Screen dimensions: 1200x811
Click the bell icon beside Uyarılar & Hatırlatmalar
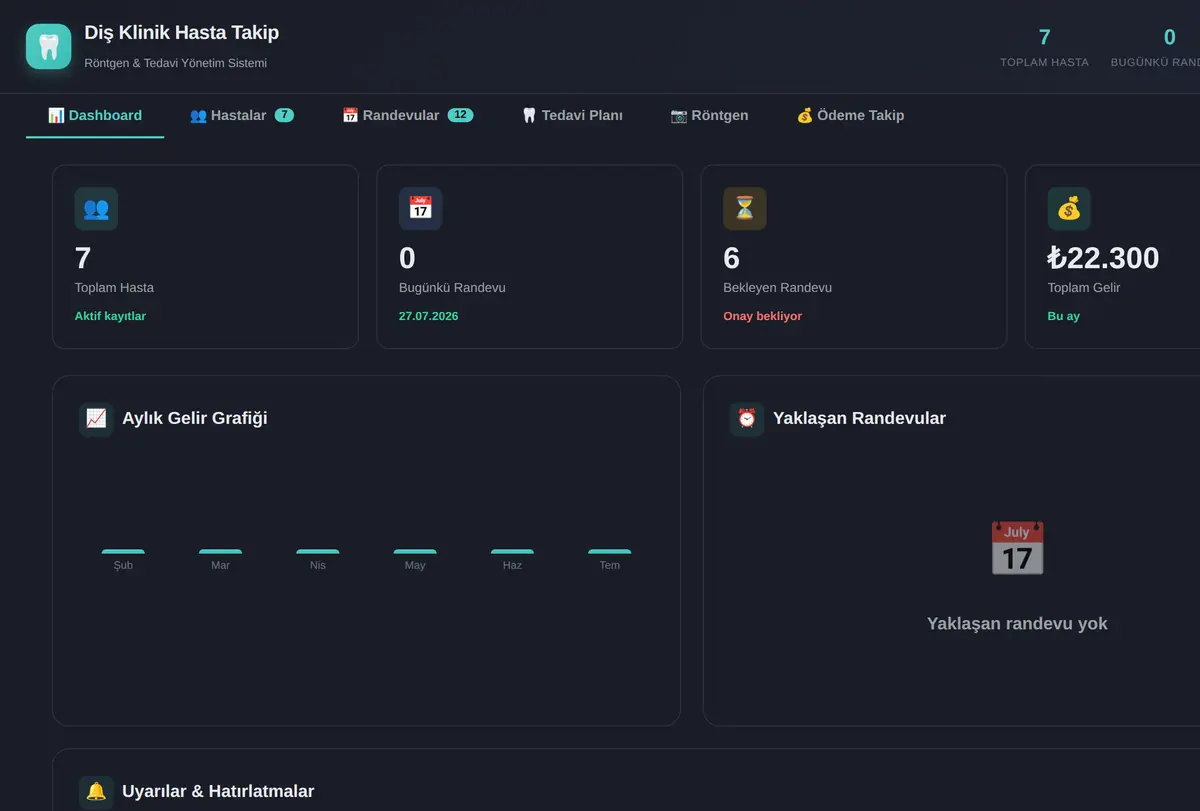(96, 792)
